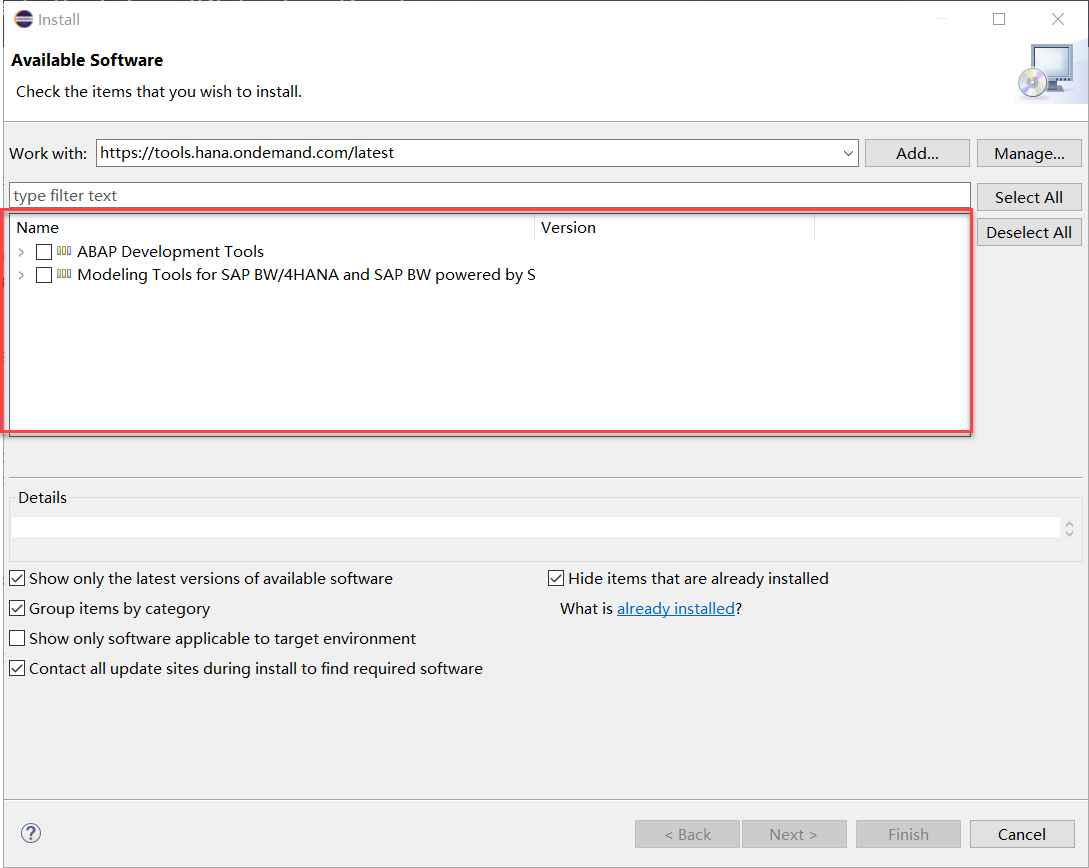Image resolution: width=1089 pixels, height=868 pixels.
Task: Expand the ABAP Development Tools tree node
Action: (x=22, y=252)
